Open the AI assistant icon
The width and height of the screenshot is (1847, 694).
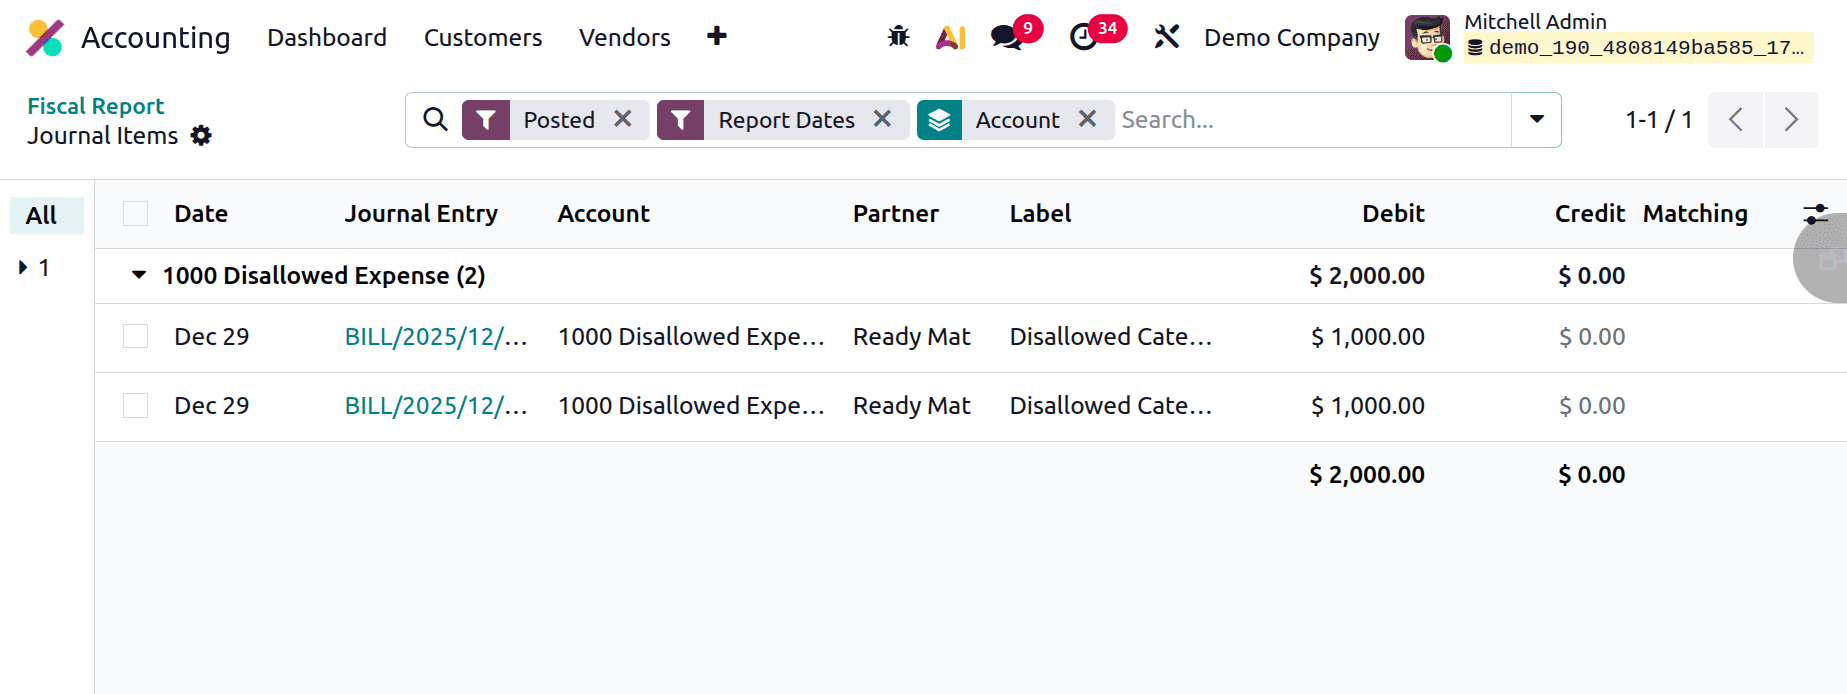[x=950, y=38]
